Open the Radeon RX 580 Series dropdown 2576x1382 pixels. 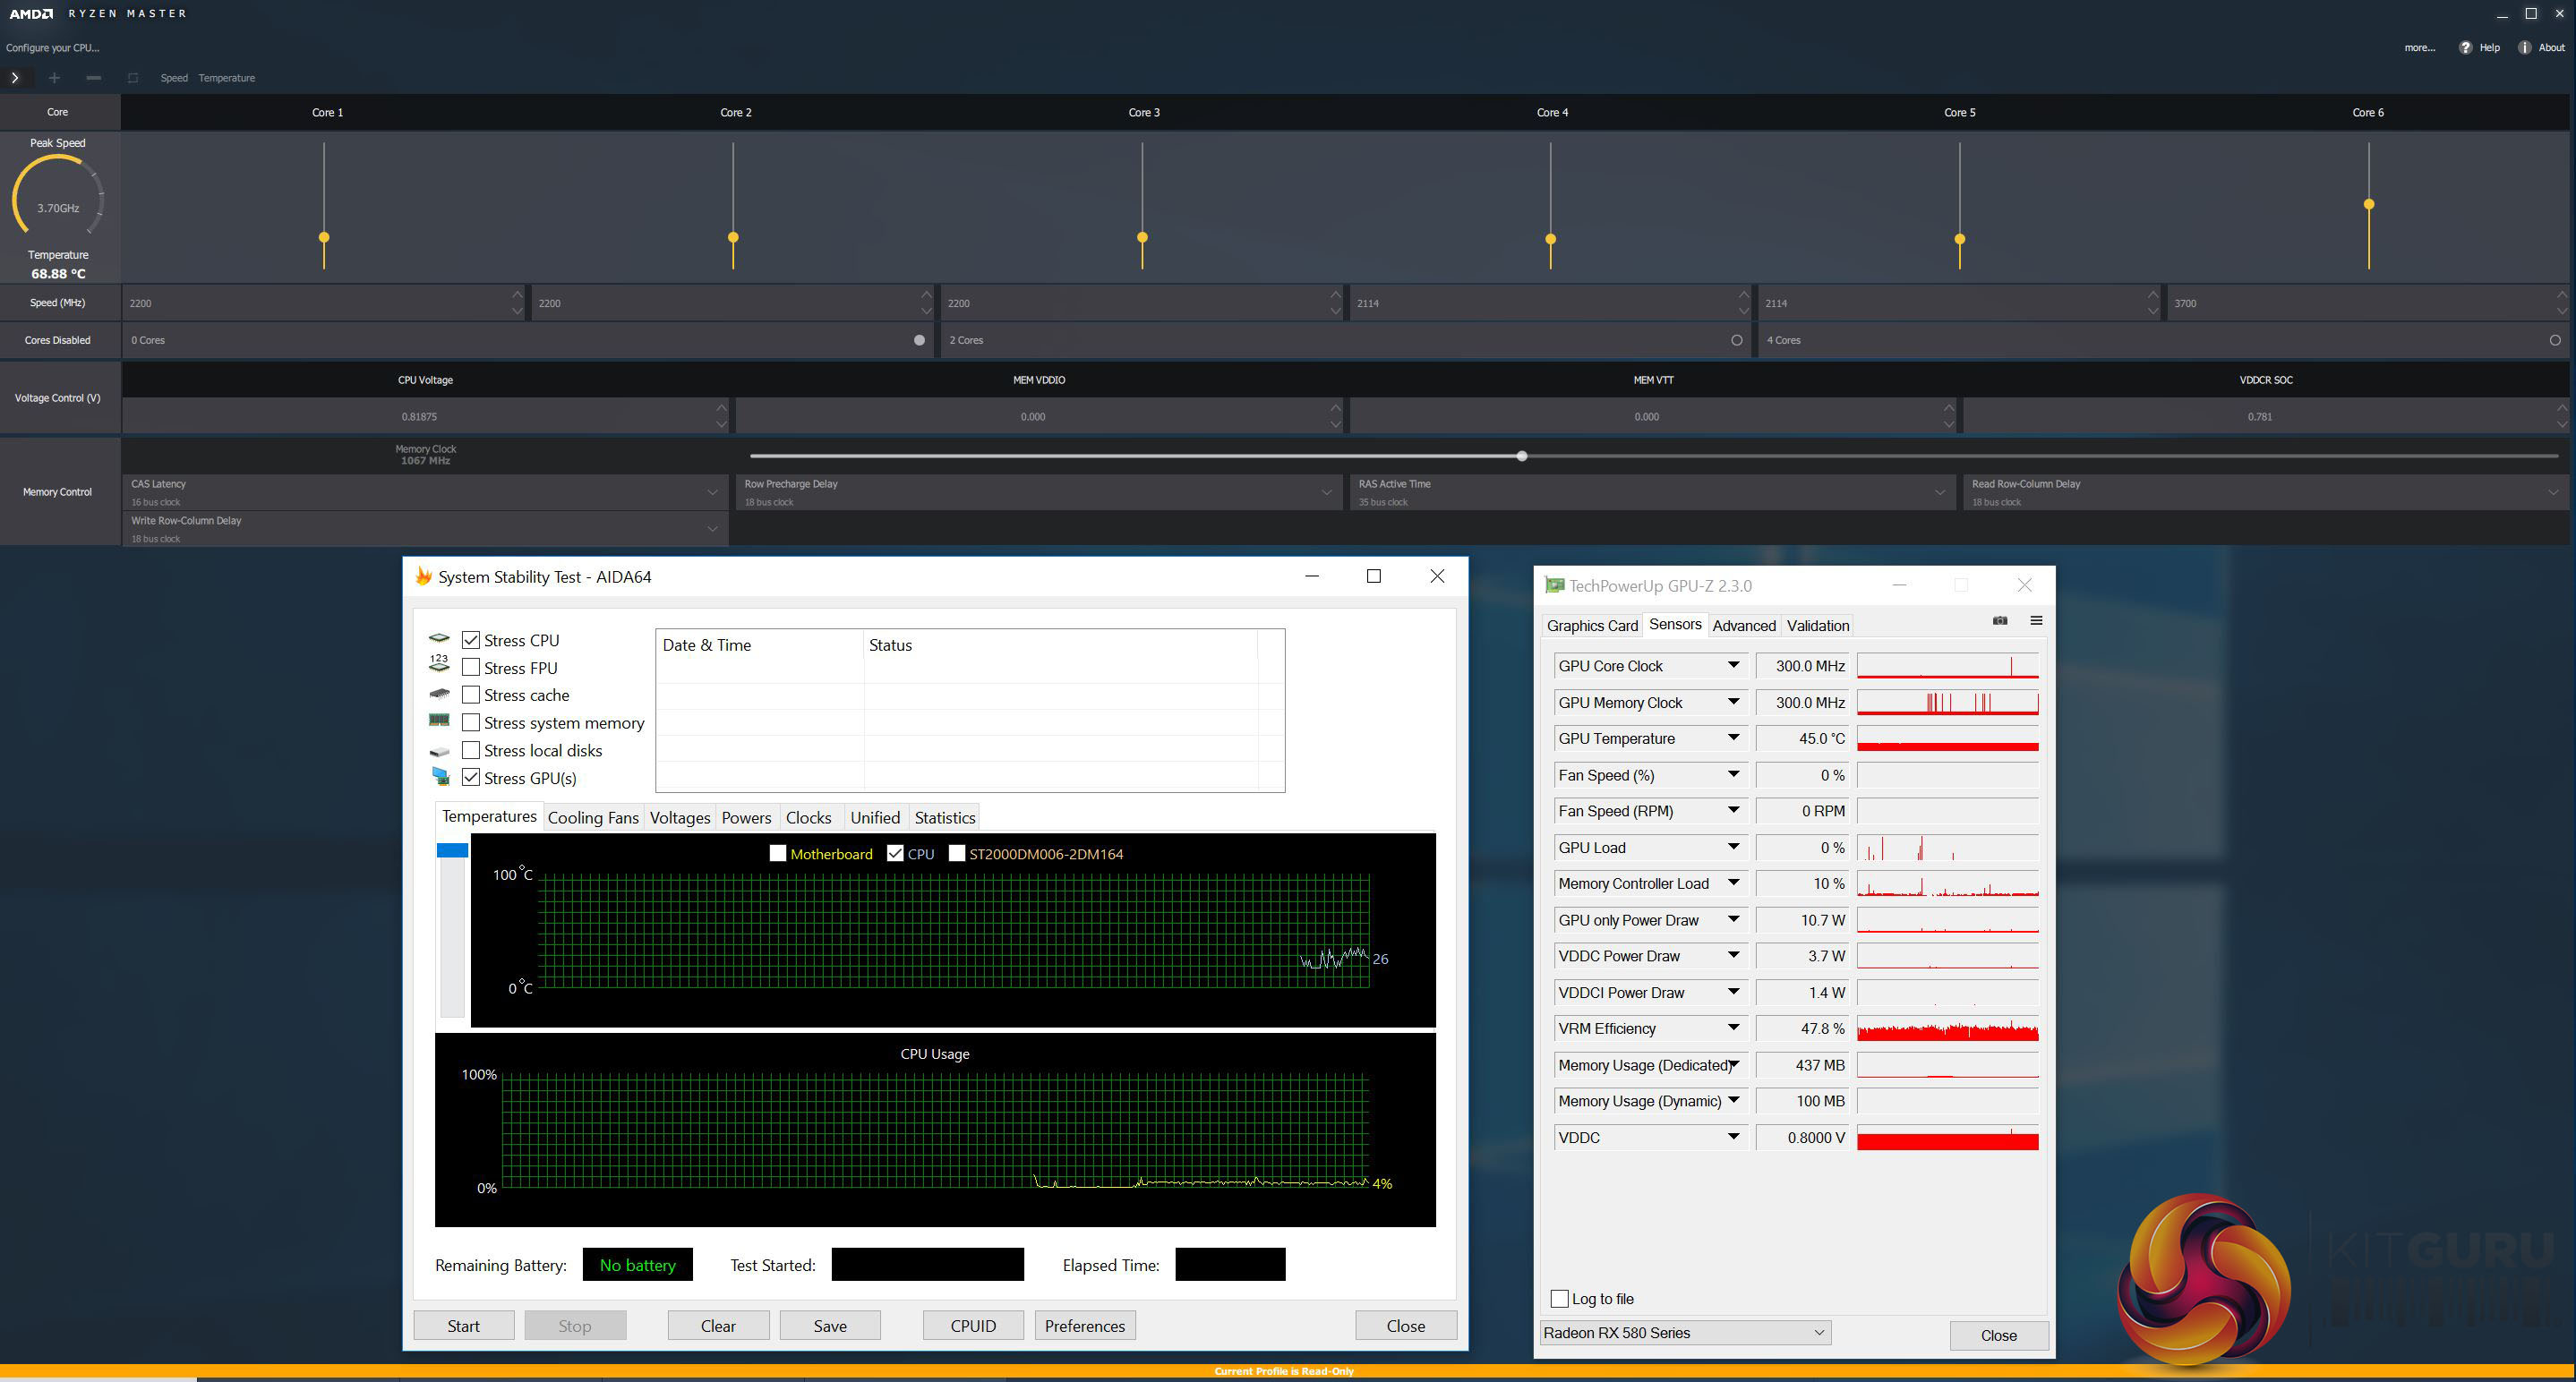click(x=1685, y=1333)
